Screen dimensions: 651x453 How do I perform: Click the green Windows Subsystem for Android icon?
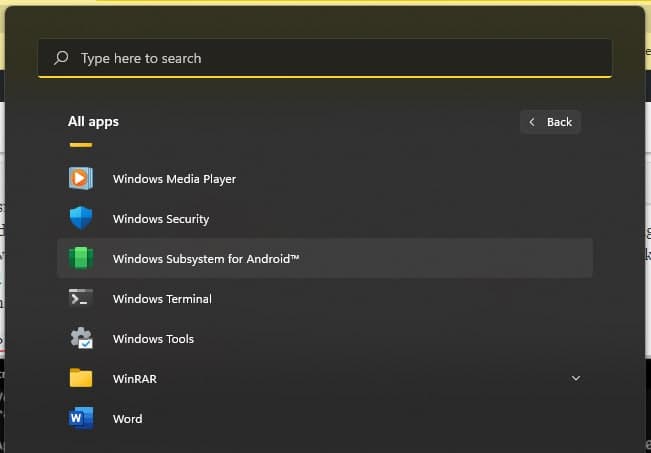[x=81, y=258]
